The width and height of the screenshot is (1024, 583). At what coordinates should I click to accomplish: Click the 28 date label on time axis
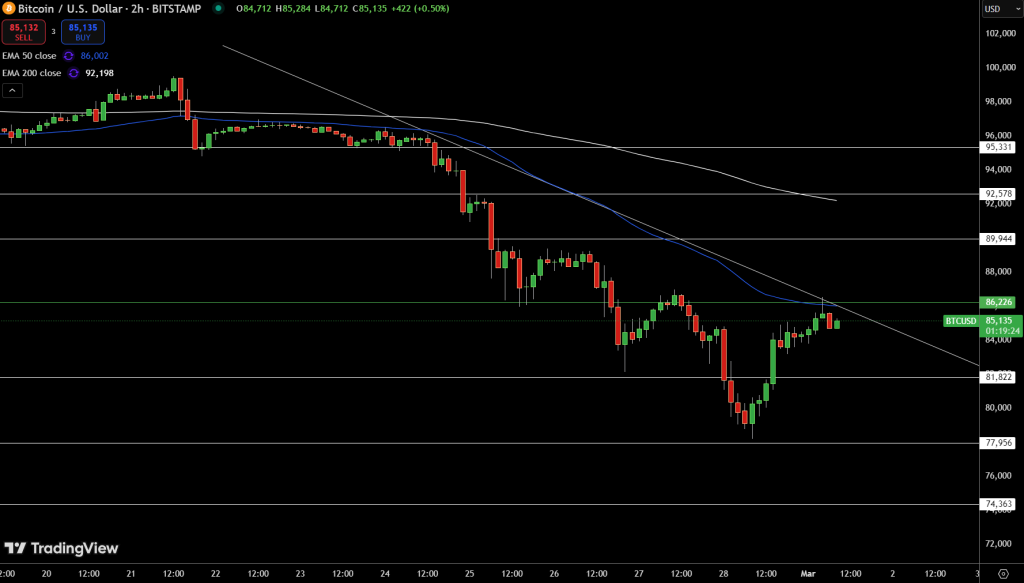pos(724,574)
